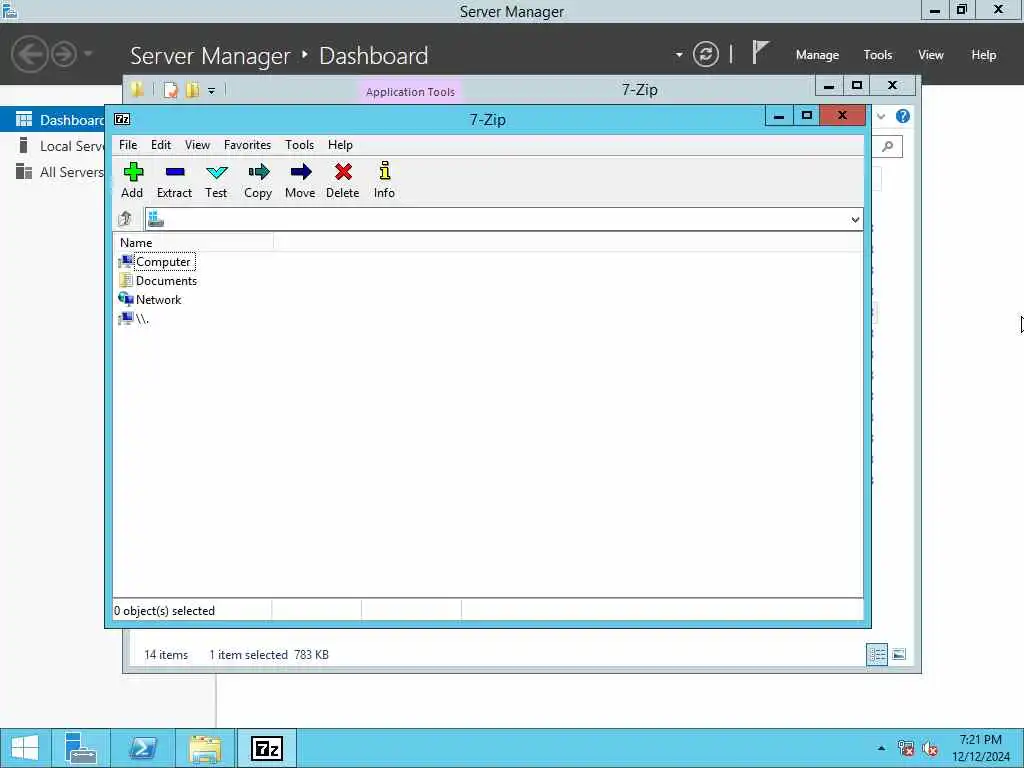Expand the Explorer ribbon chevron

[881, 116]
